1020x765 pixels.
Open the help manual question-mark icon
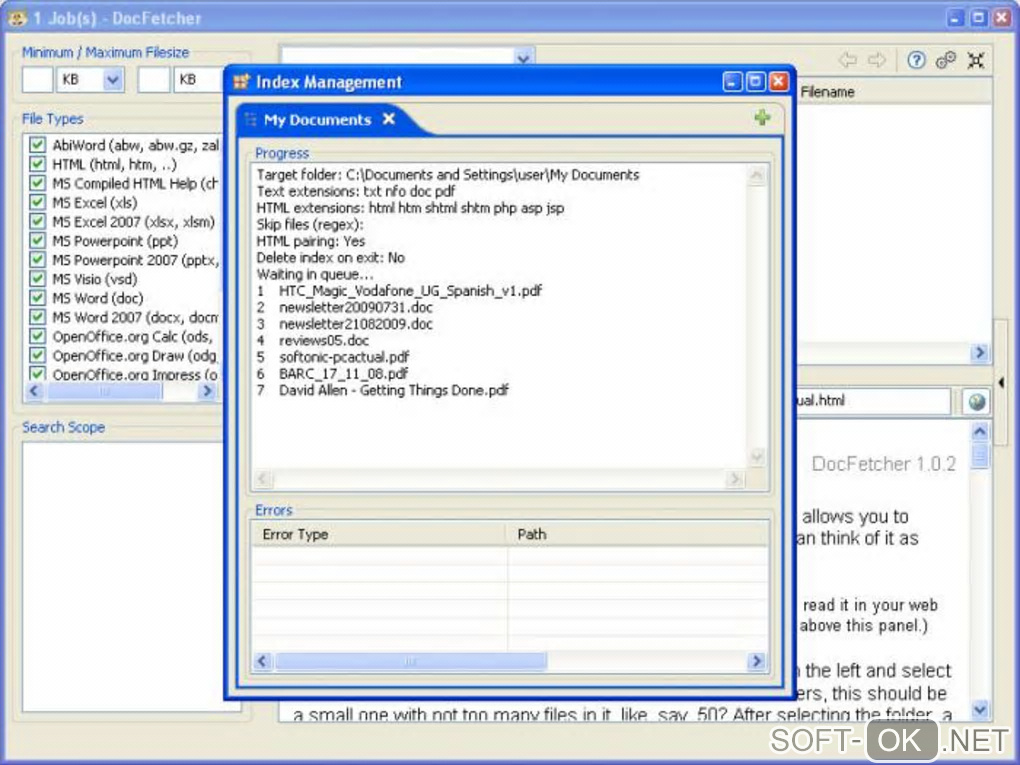(x=916, y=60)
